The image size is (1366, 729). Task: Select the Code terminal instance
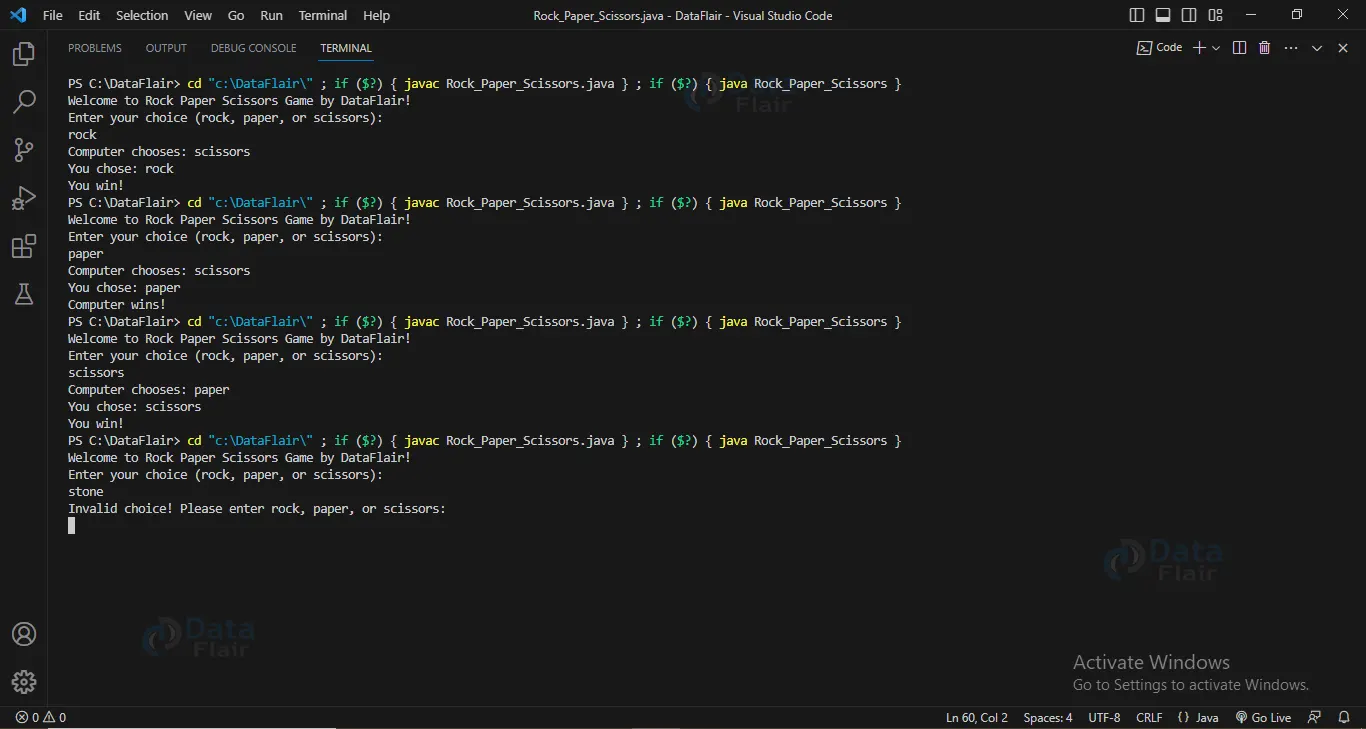(x=1160, y=48)
